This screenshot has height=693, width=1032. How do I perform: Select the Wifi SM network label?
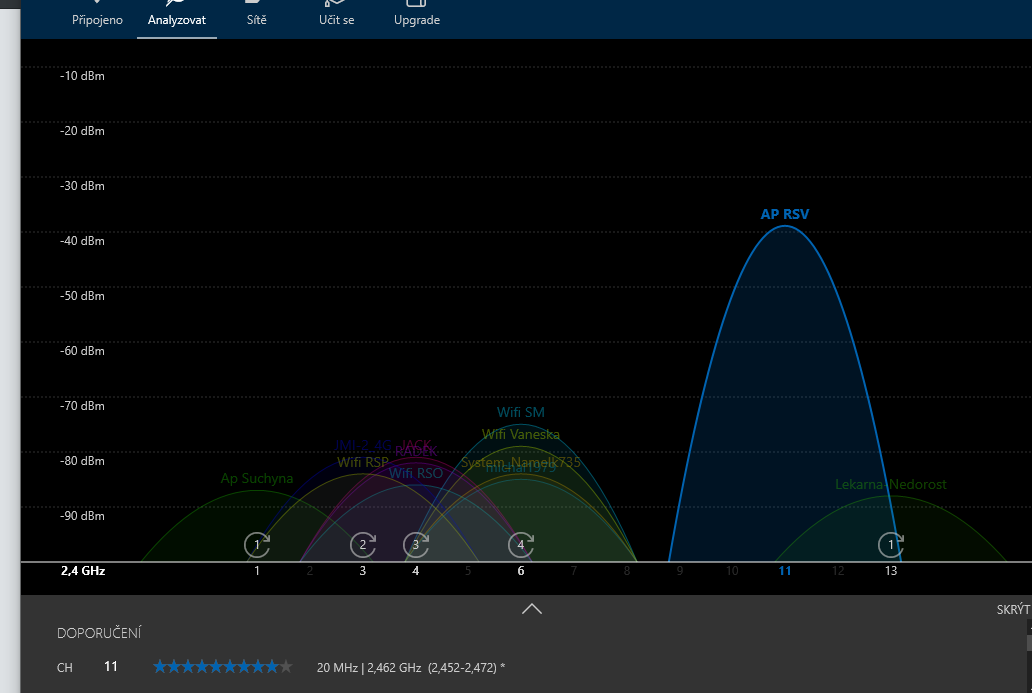tap(521, 412)
